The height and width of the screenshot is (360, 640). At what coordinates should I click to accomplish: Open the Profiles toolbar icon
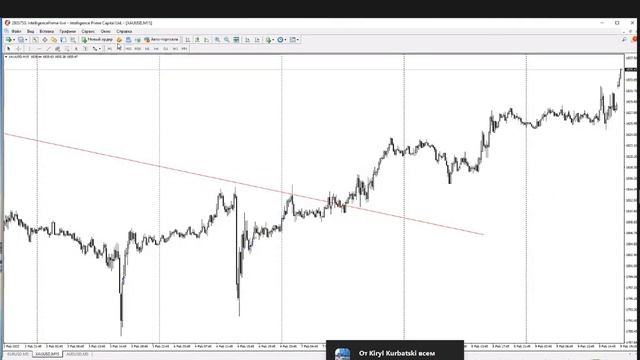point(20,40)
